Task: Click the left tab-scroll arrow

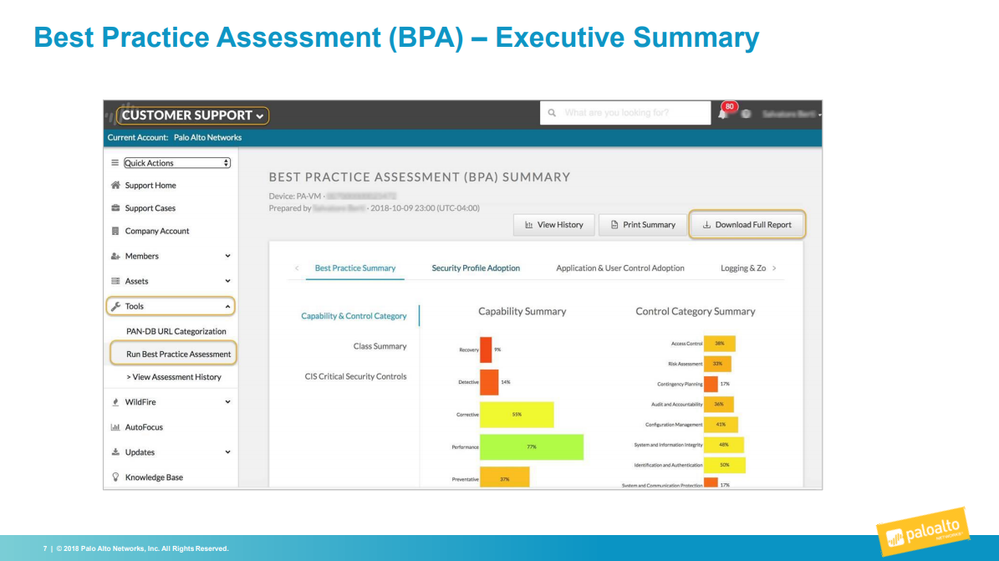Action: pyautogui.click(x=297, y=268)
